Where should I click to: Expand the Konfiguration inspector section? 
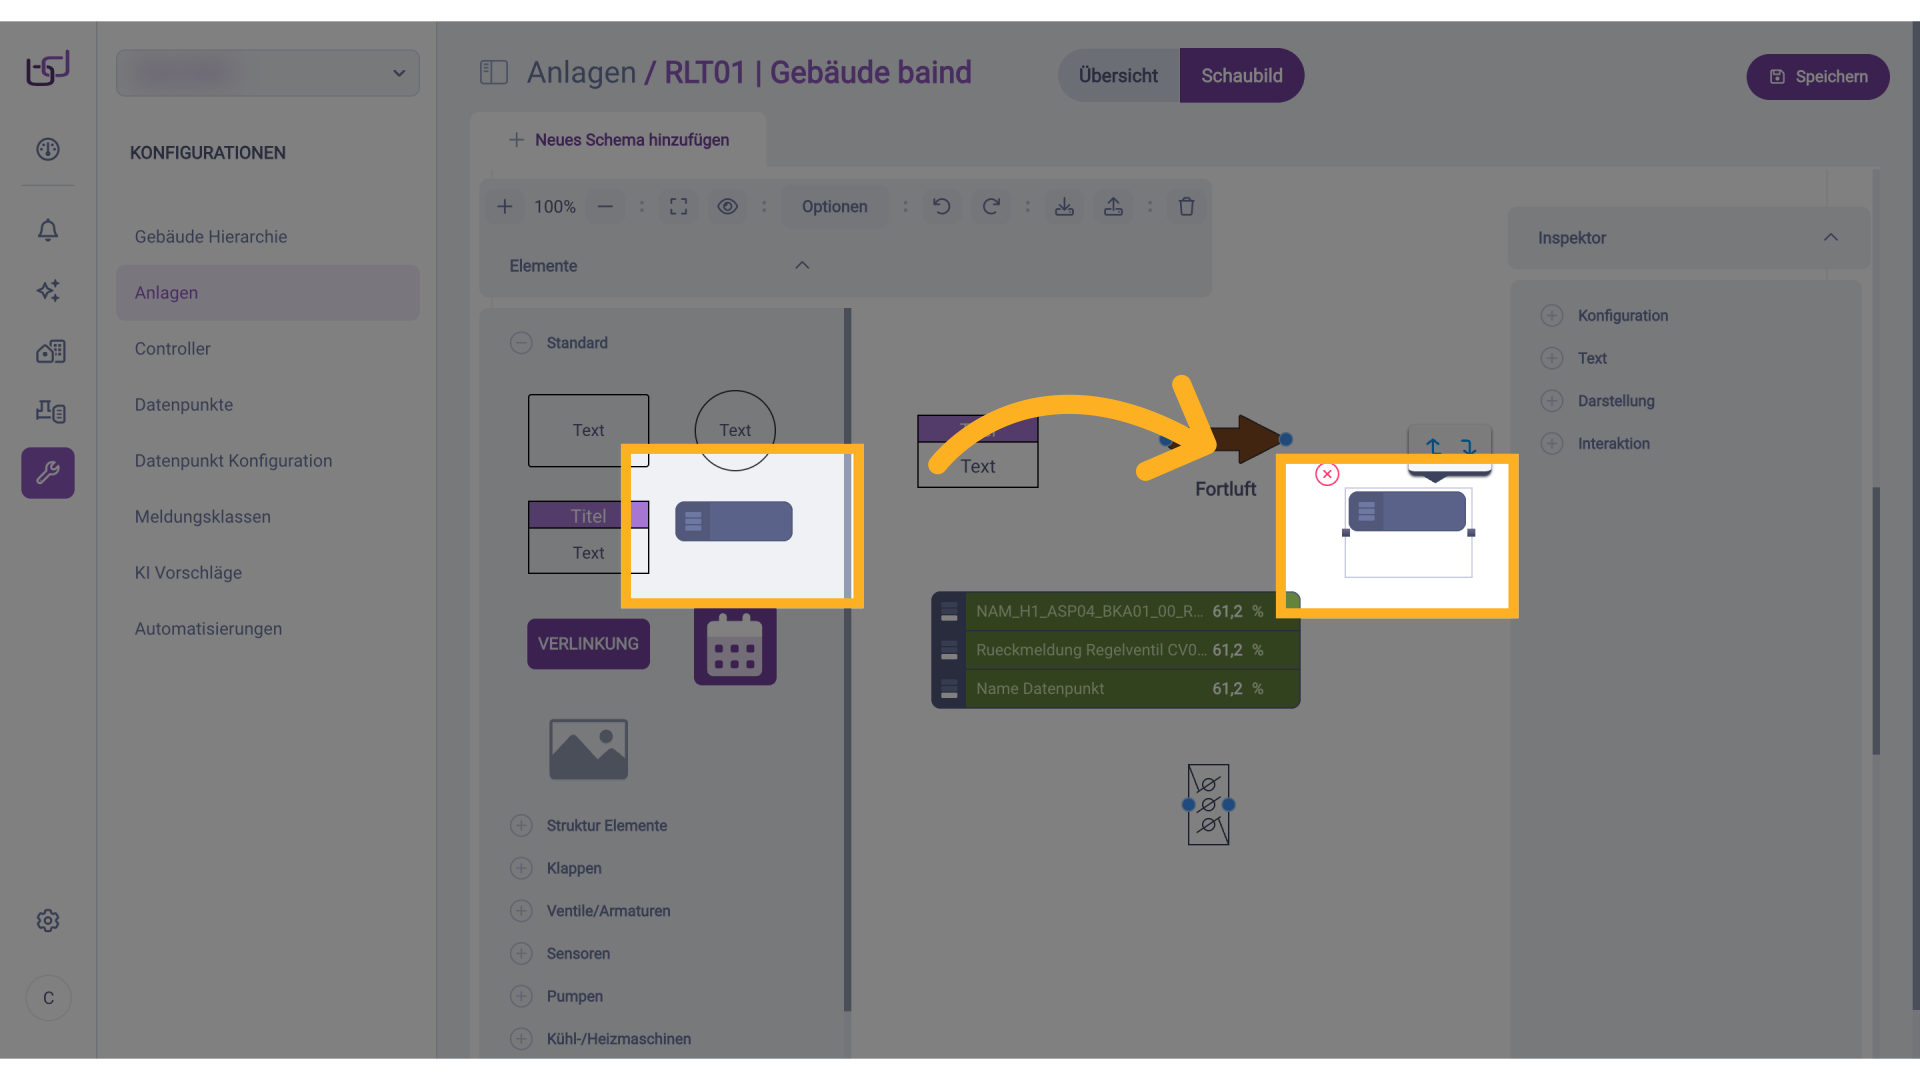click(1552, 316)
